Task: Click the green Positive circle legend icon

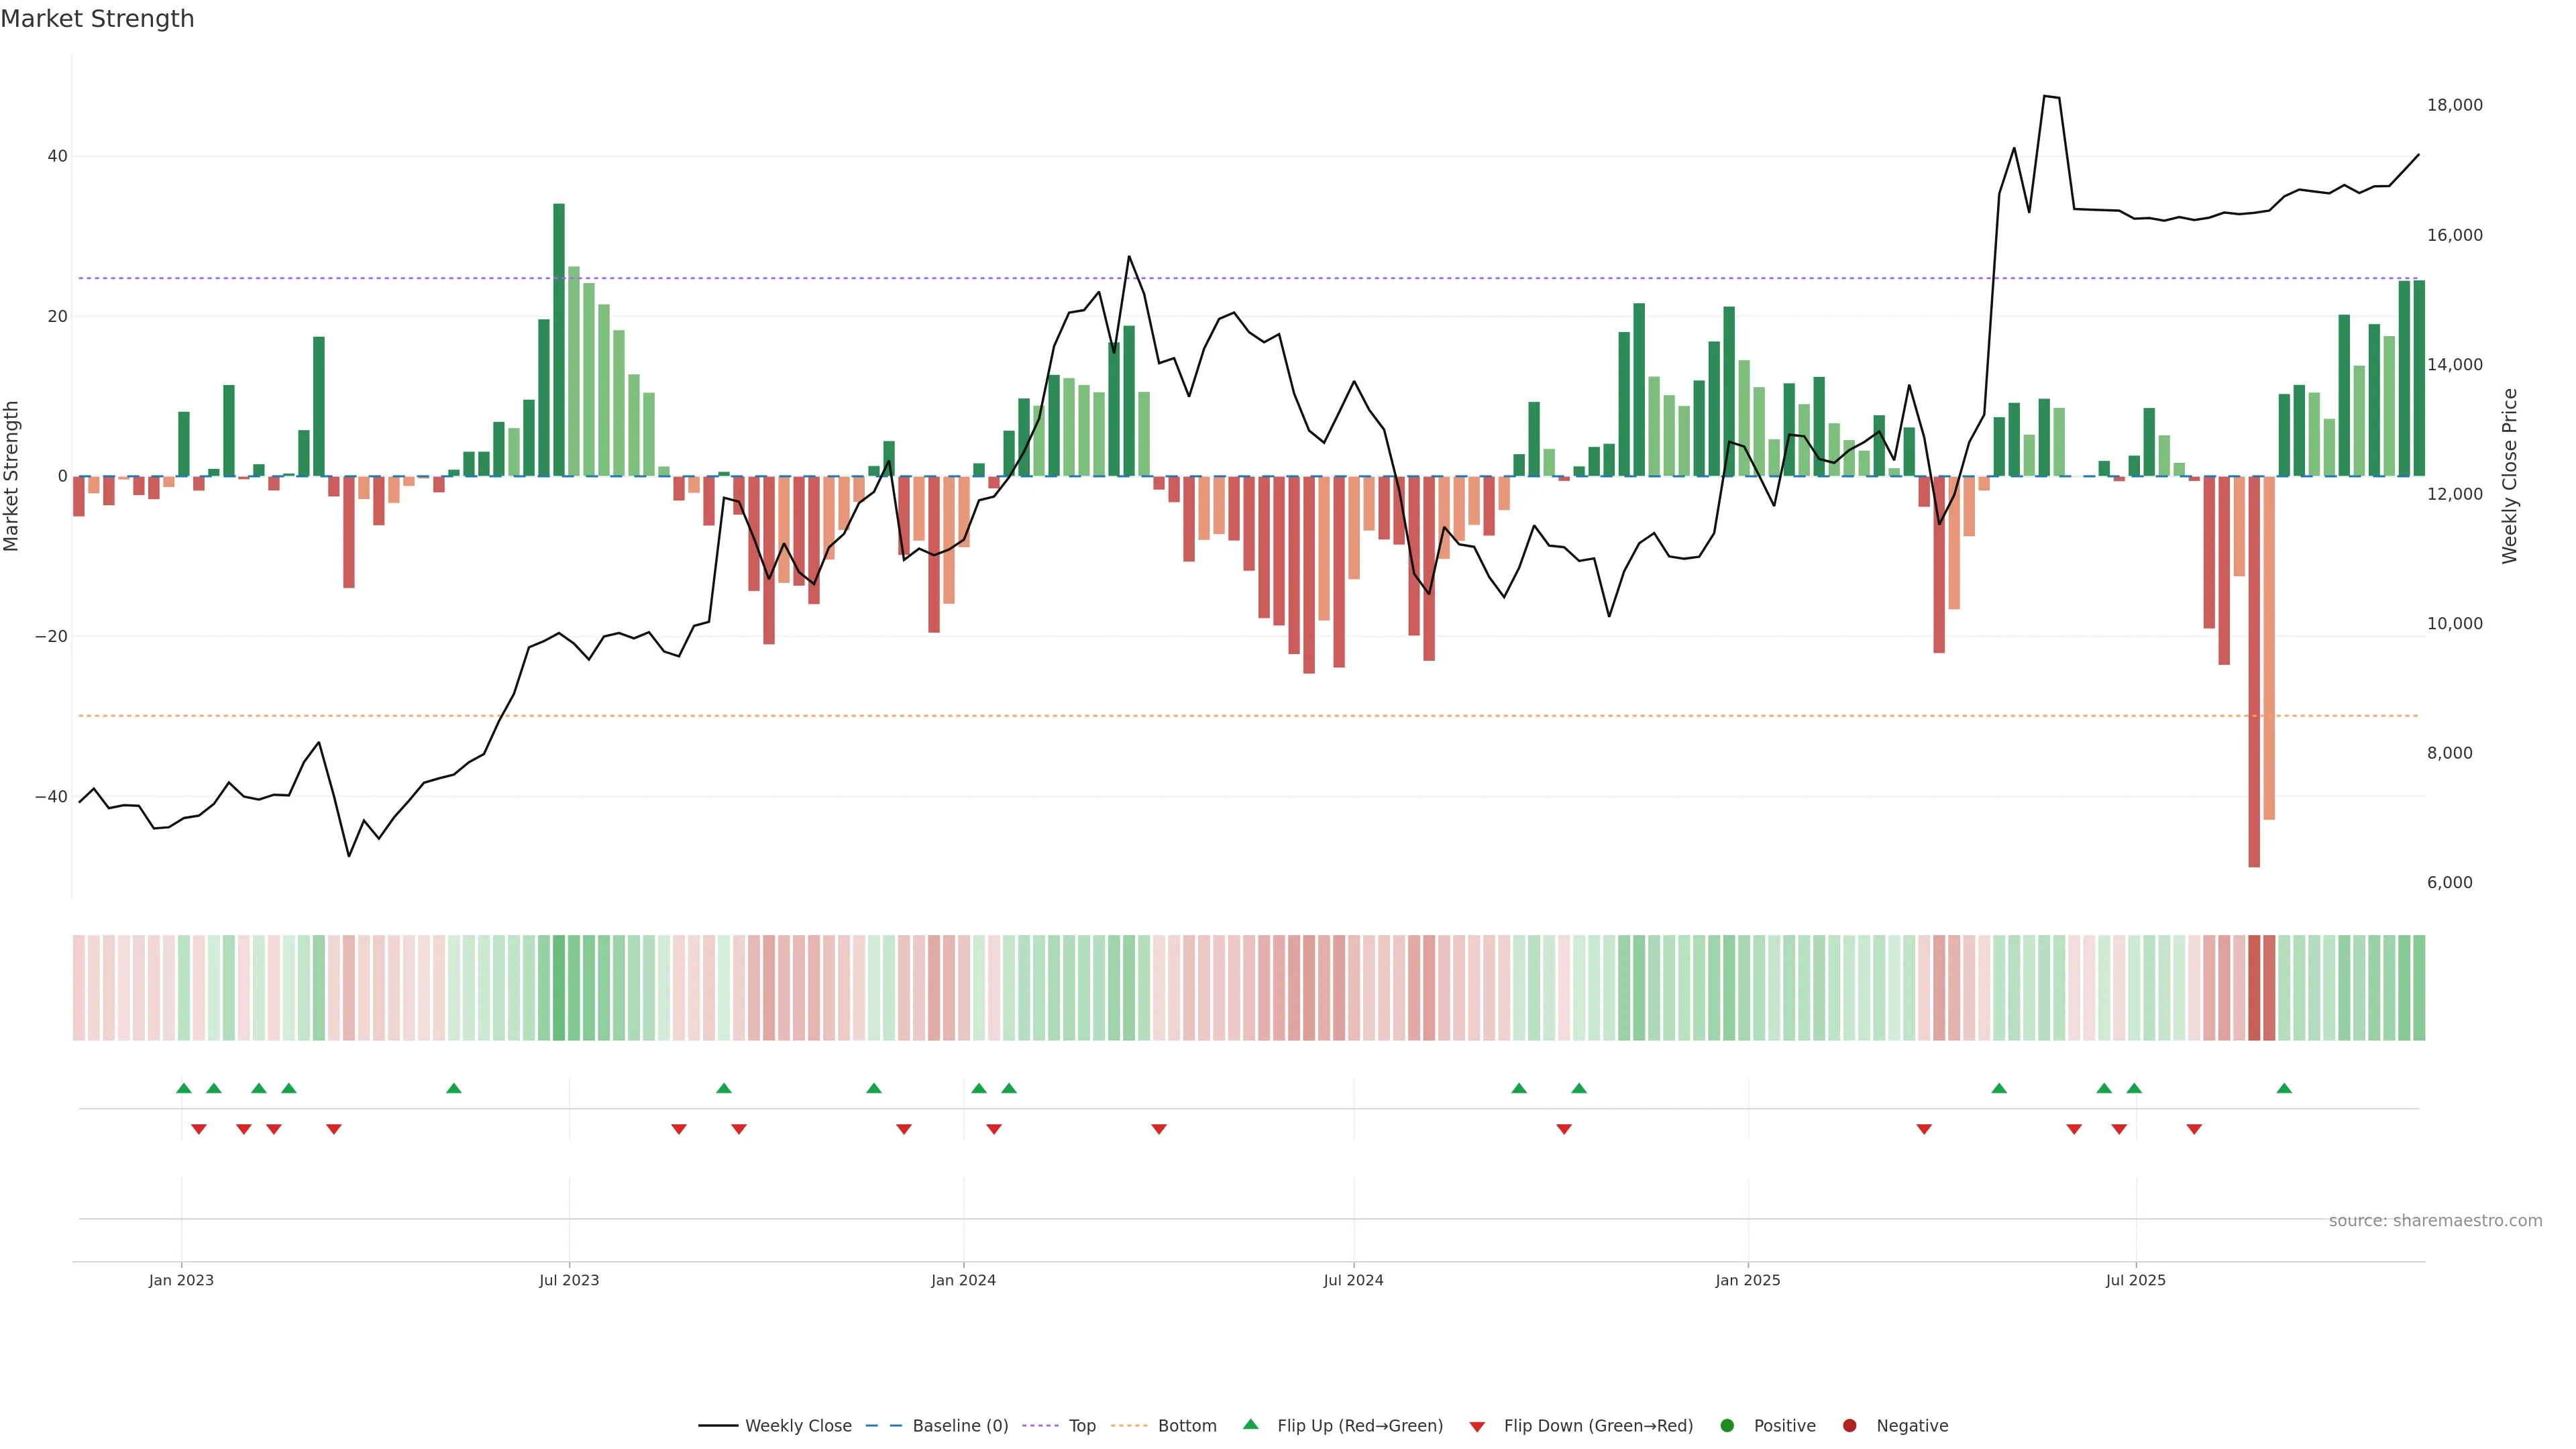Action: [1727, 1426]
